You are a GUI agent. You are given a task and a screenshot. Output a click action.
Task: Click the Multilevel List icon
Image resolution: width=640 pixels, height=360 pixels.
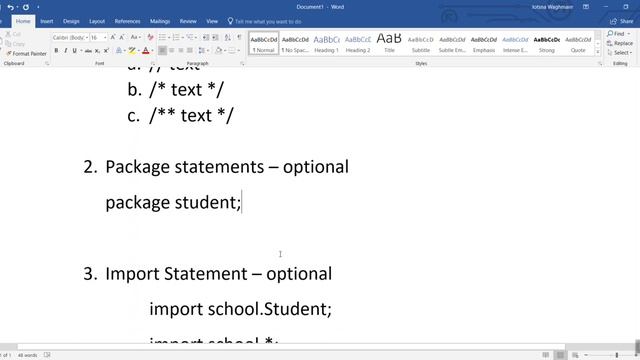pos(190,38)
